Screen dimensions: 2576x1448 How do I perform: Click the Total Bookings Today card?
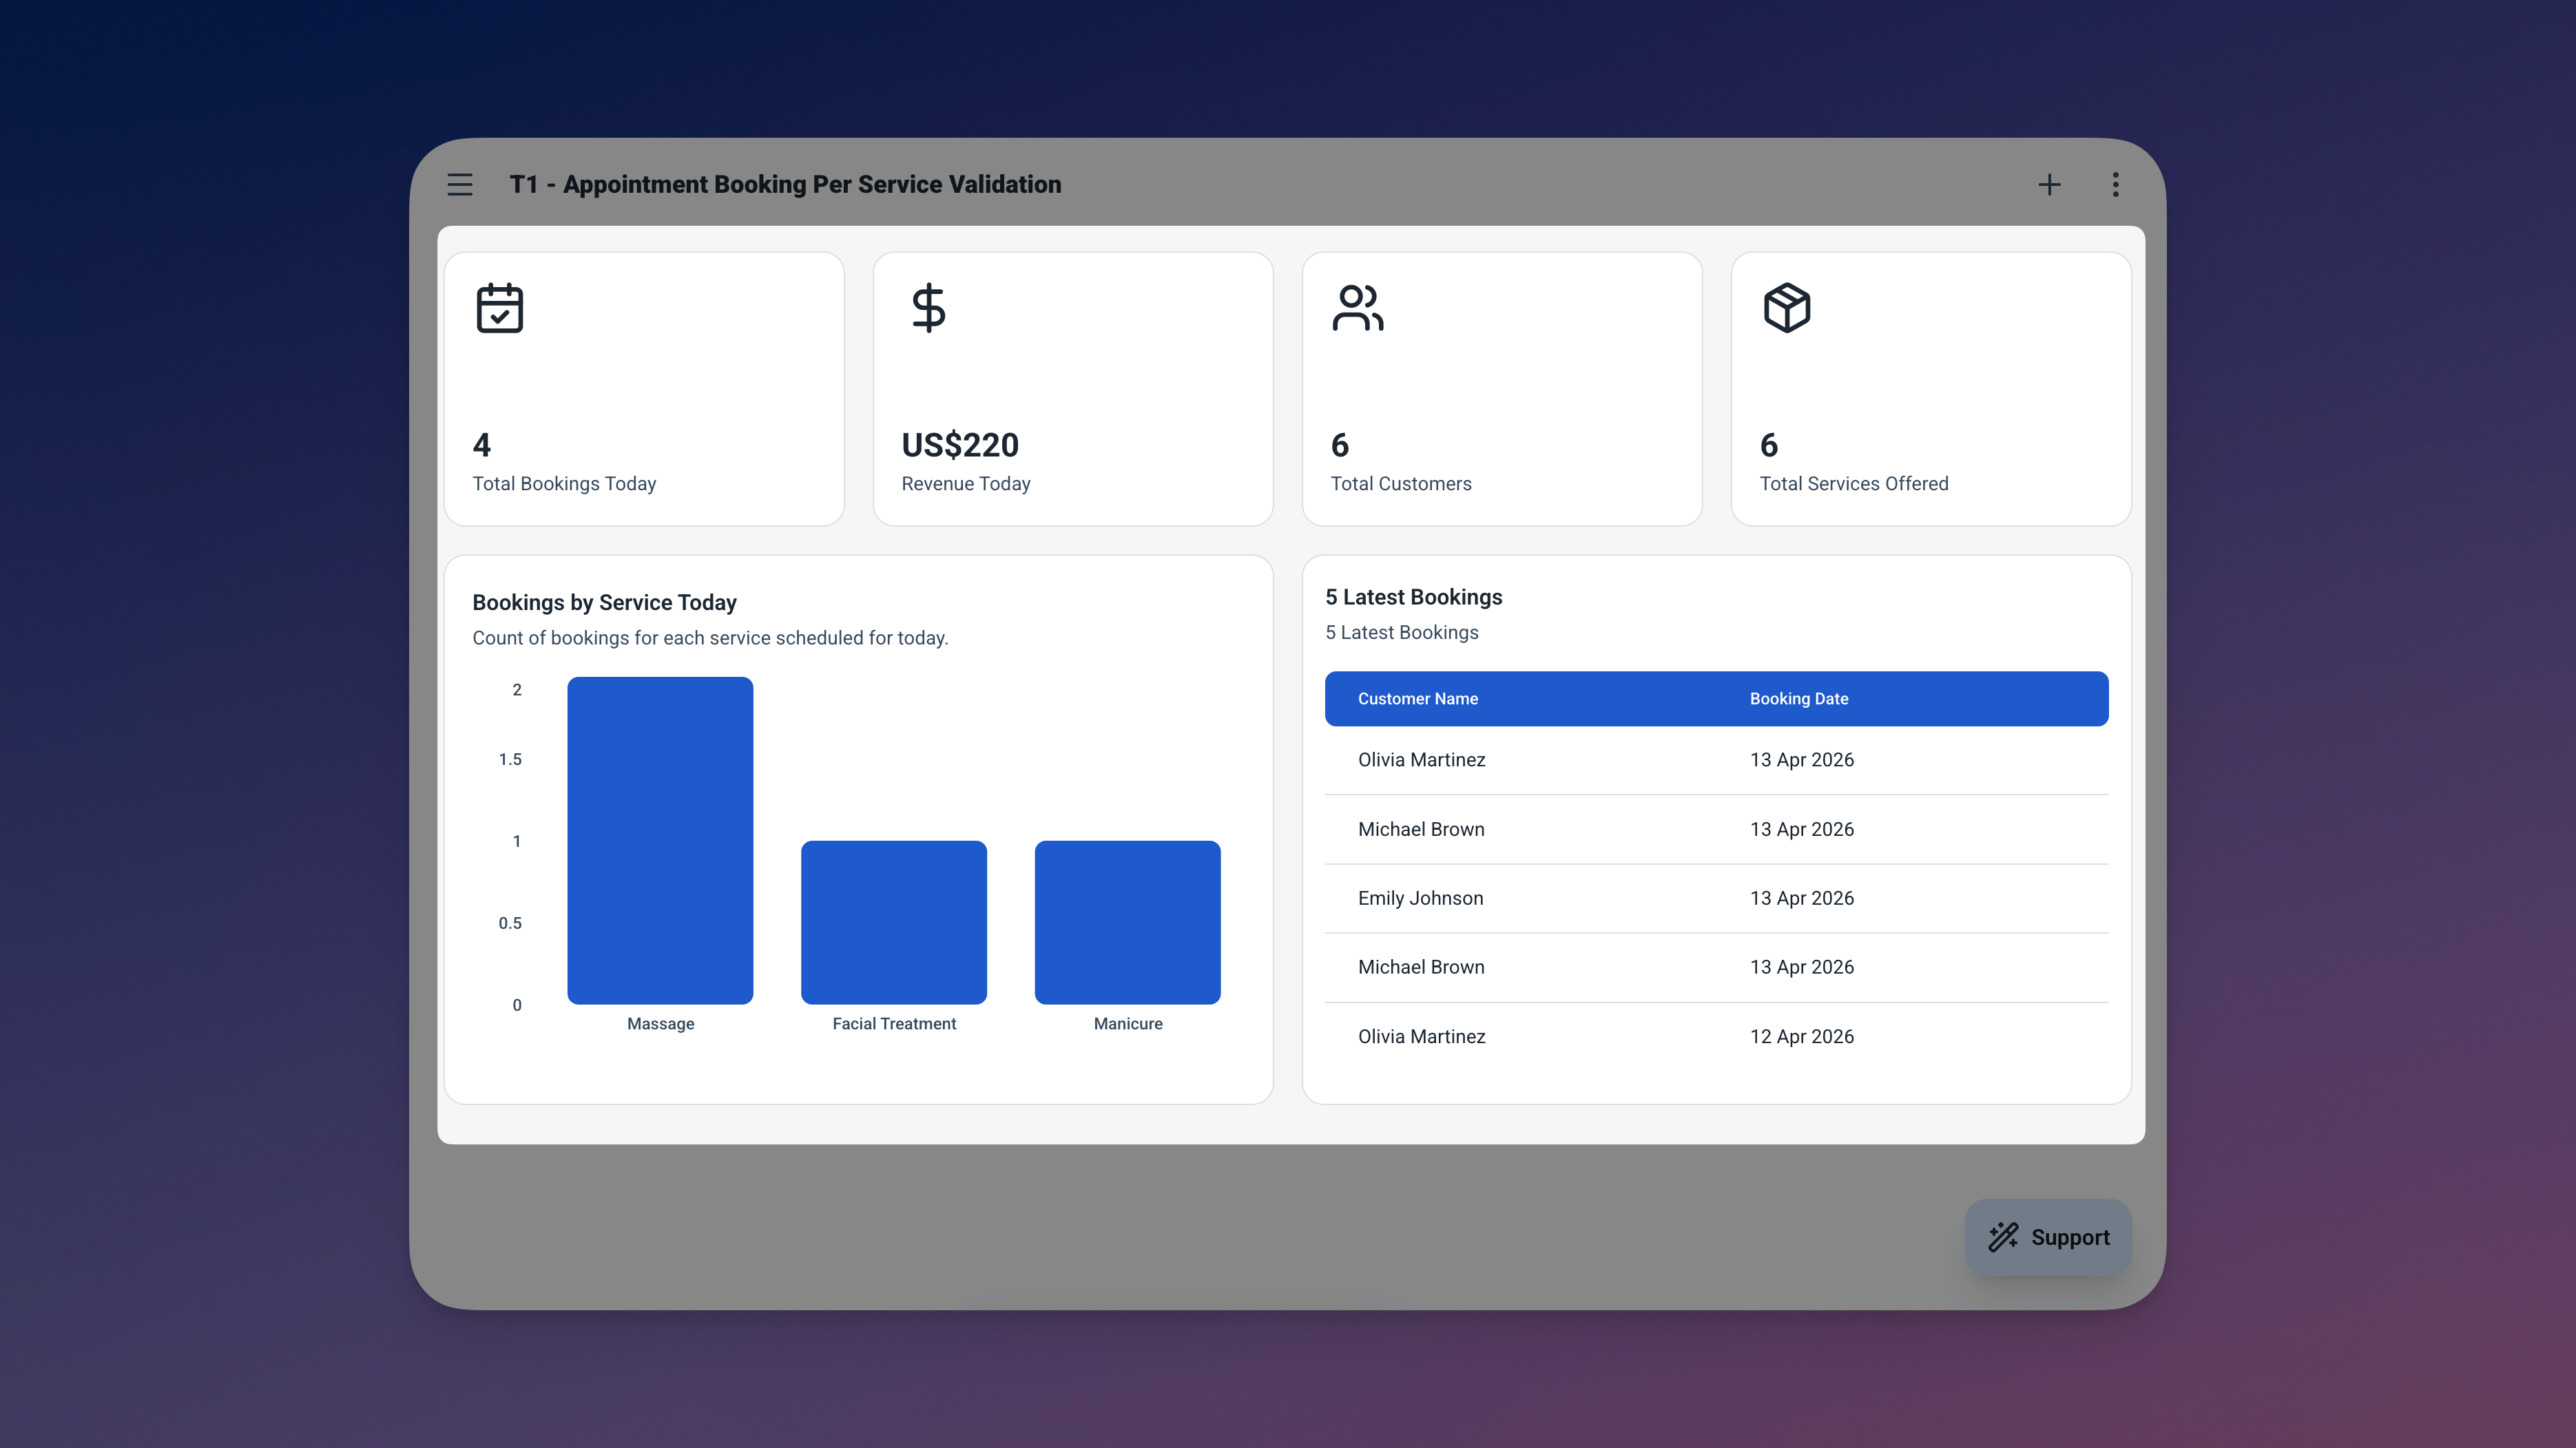[x=644, y=389]
